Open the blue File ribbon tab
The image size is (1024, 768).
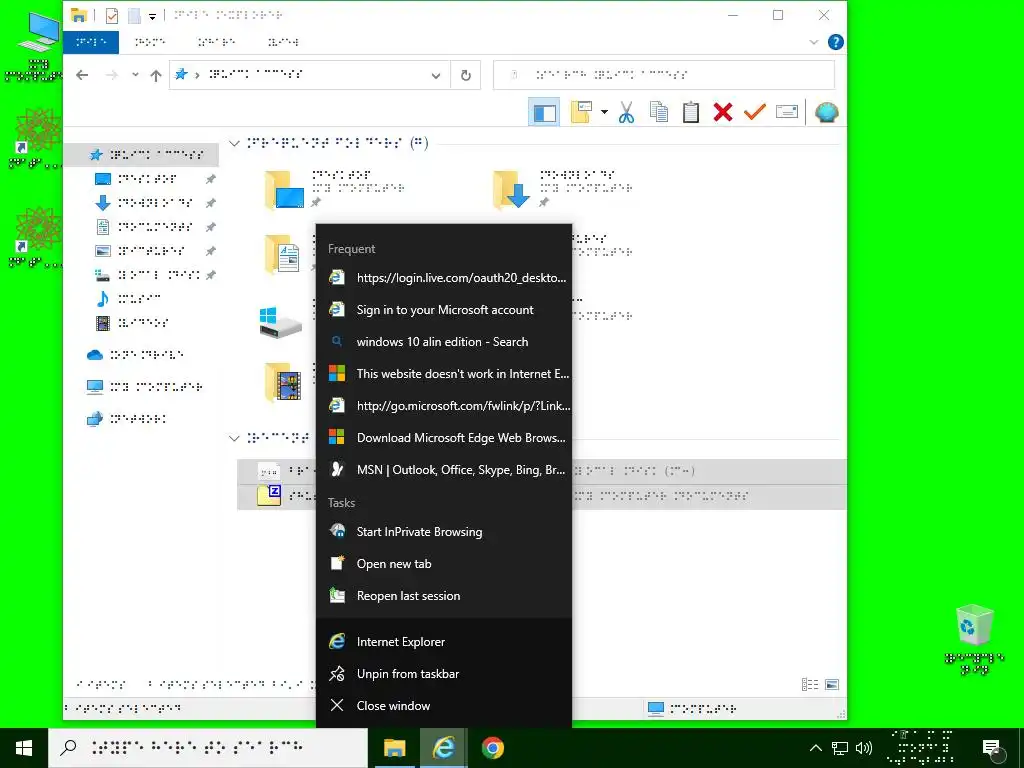point(91,42)
